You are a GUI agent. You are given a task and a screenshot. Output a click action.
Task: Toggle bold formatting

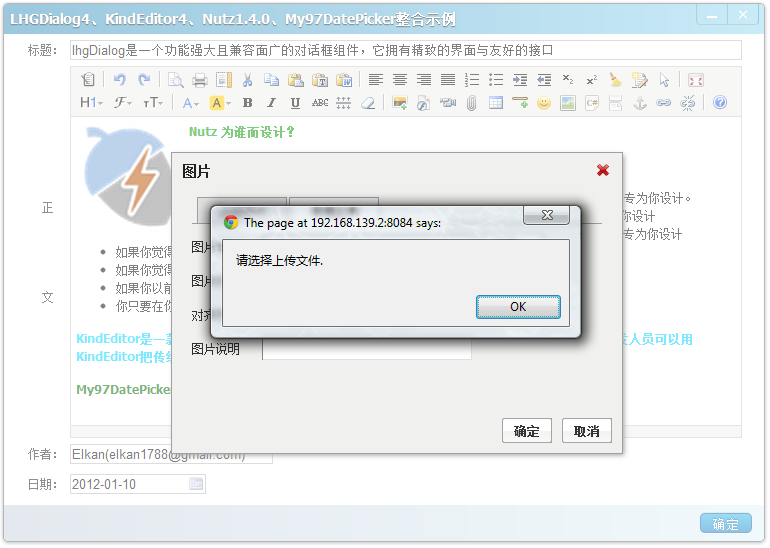click(x=248, y=103)
